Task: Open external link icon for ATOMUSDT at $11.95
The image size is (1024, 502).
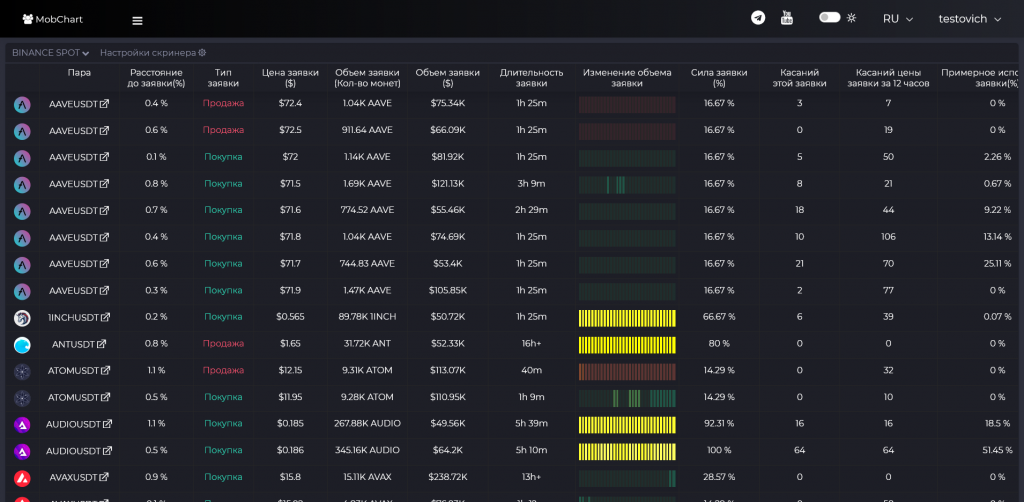Action: coord(106,397)
